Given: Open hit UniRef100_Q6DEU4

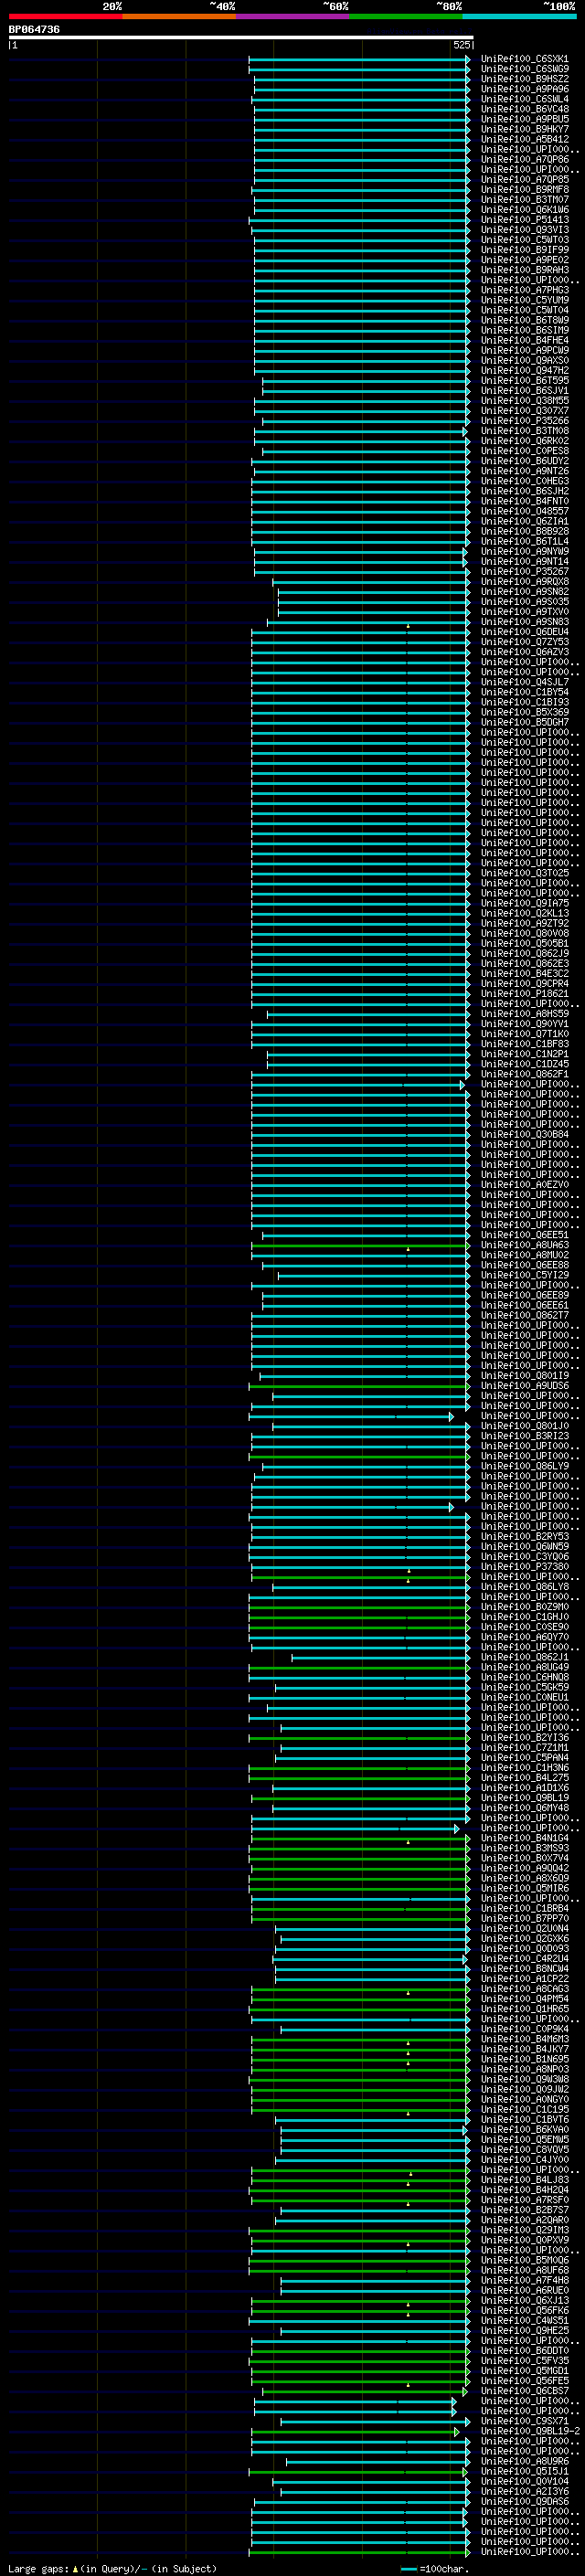Looking at the screenshot, I should tap(525, 632).
